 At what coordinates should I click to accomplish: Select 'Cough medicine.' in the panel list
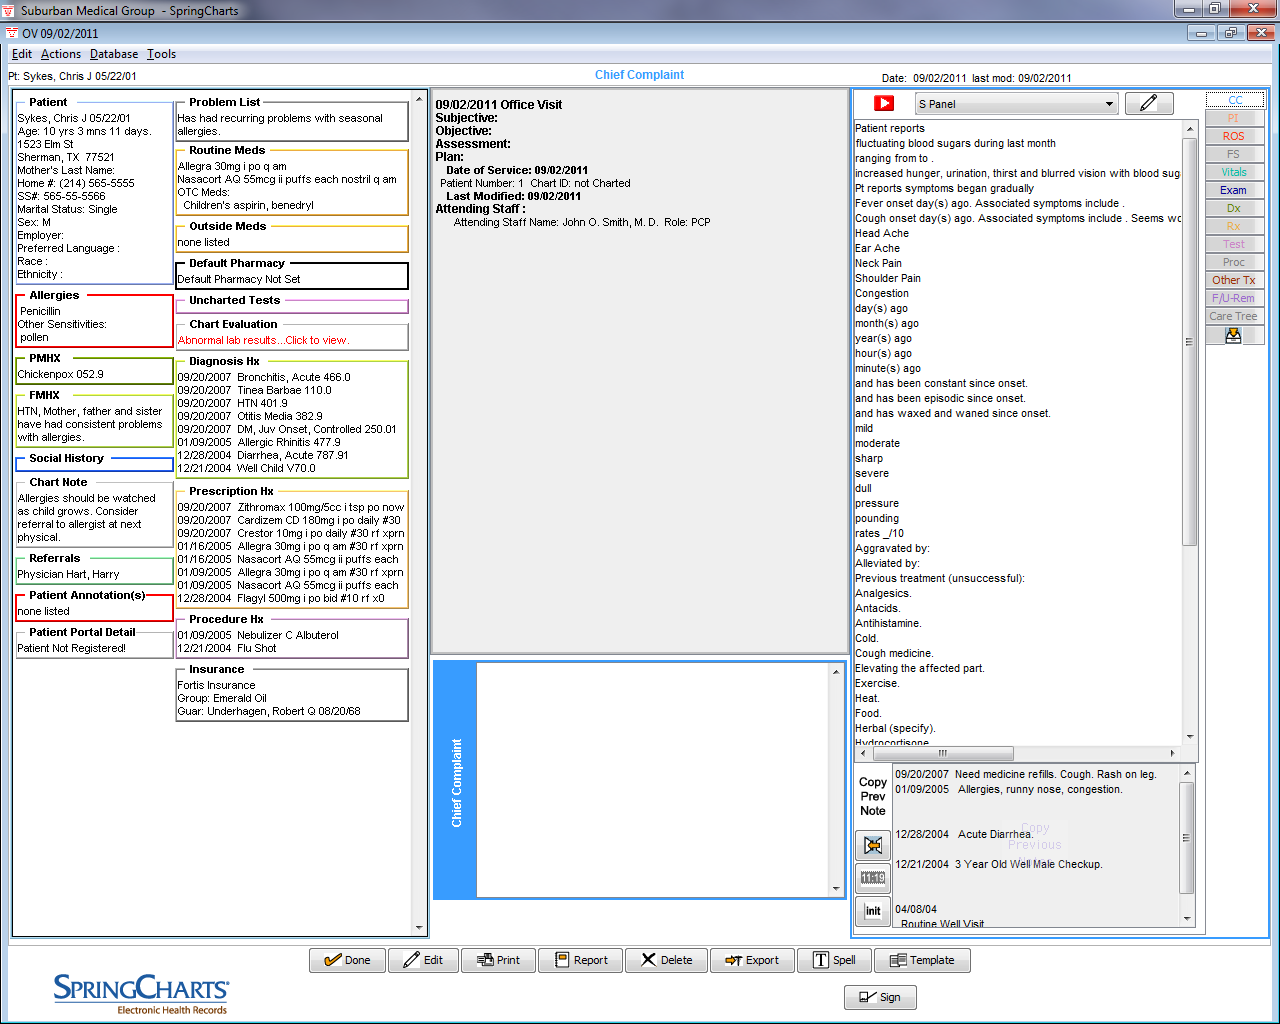click(x=894, y=653)
